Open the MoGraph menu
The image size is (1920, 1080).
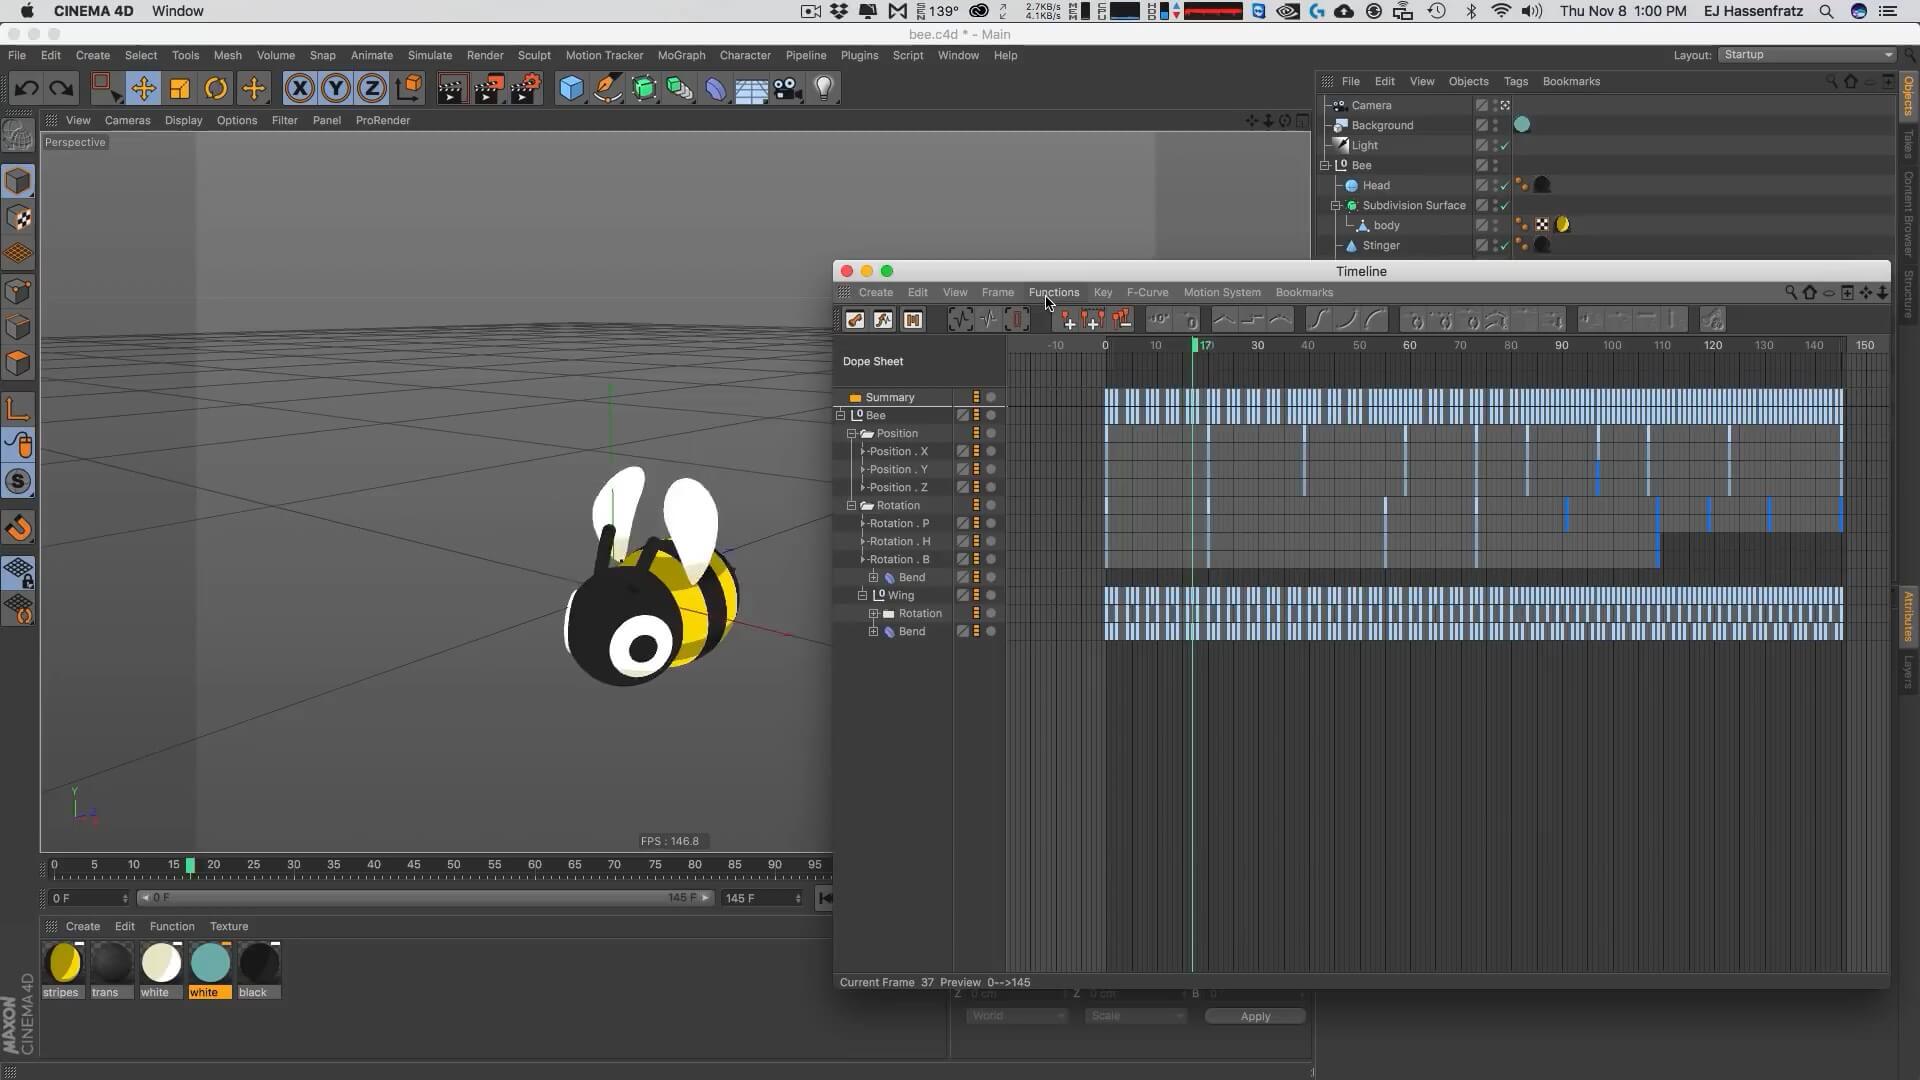coord(681,56)
